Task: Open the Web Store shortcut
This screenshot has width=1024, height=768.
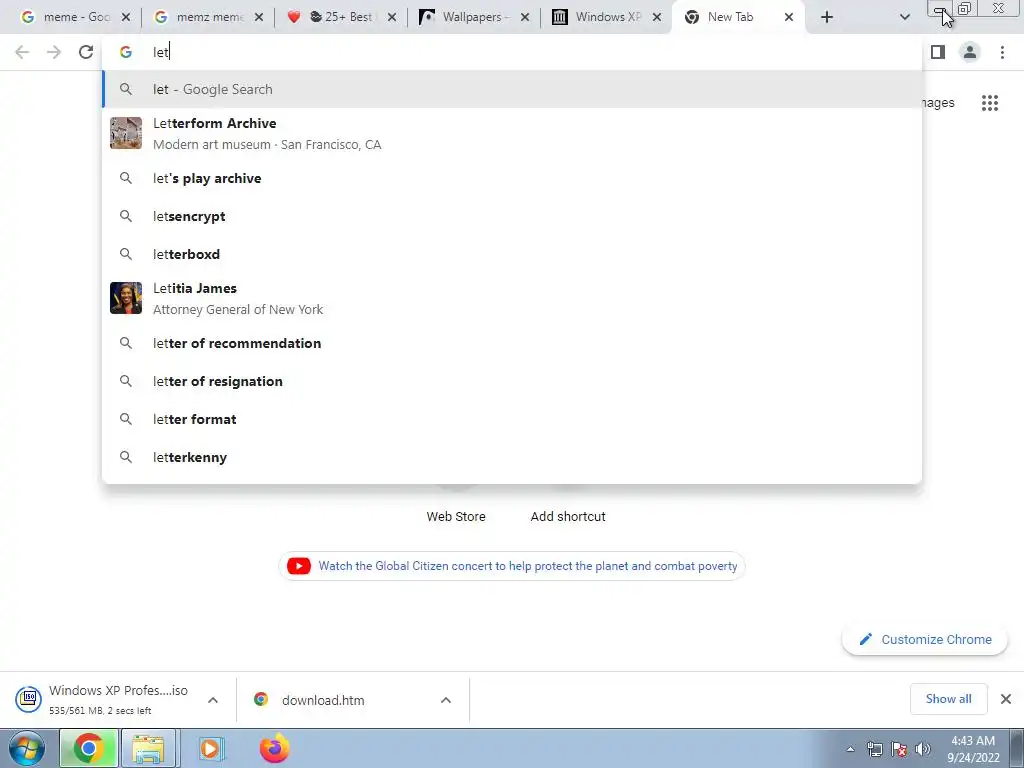Action: click(456, 516)
